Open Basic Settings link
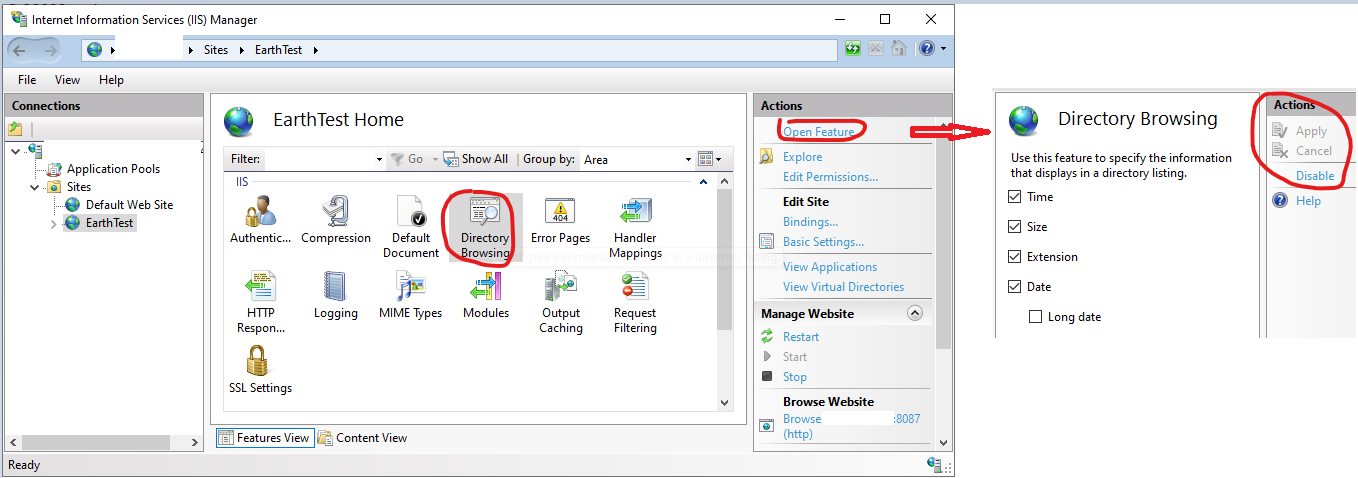 tap(823, 241)
